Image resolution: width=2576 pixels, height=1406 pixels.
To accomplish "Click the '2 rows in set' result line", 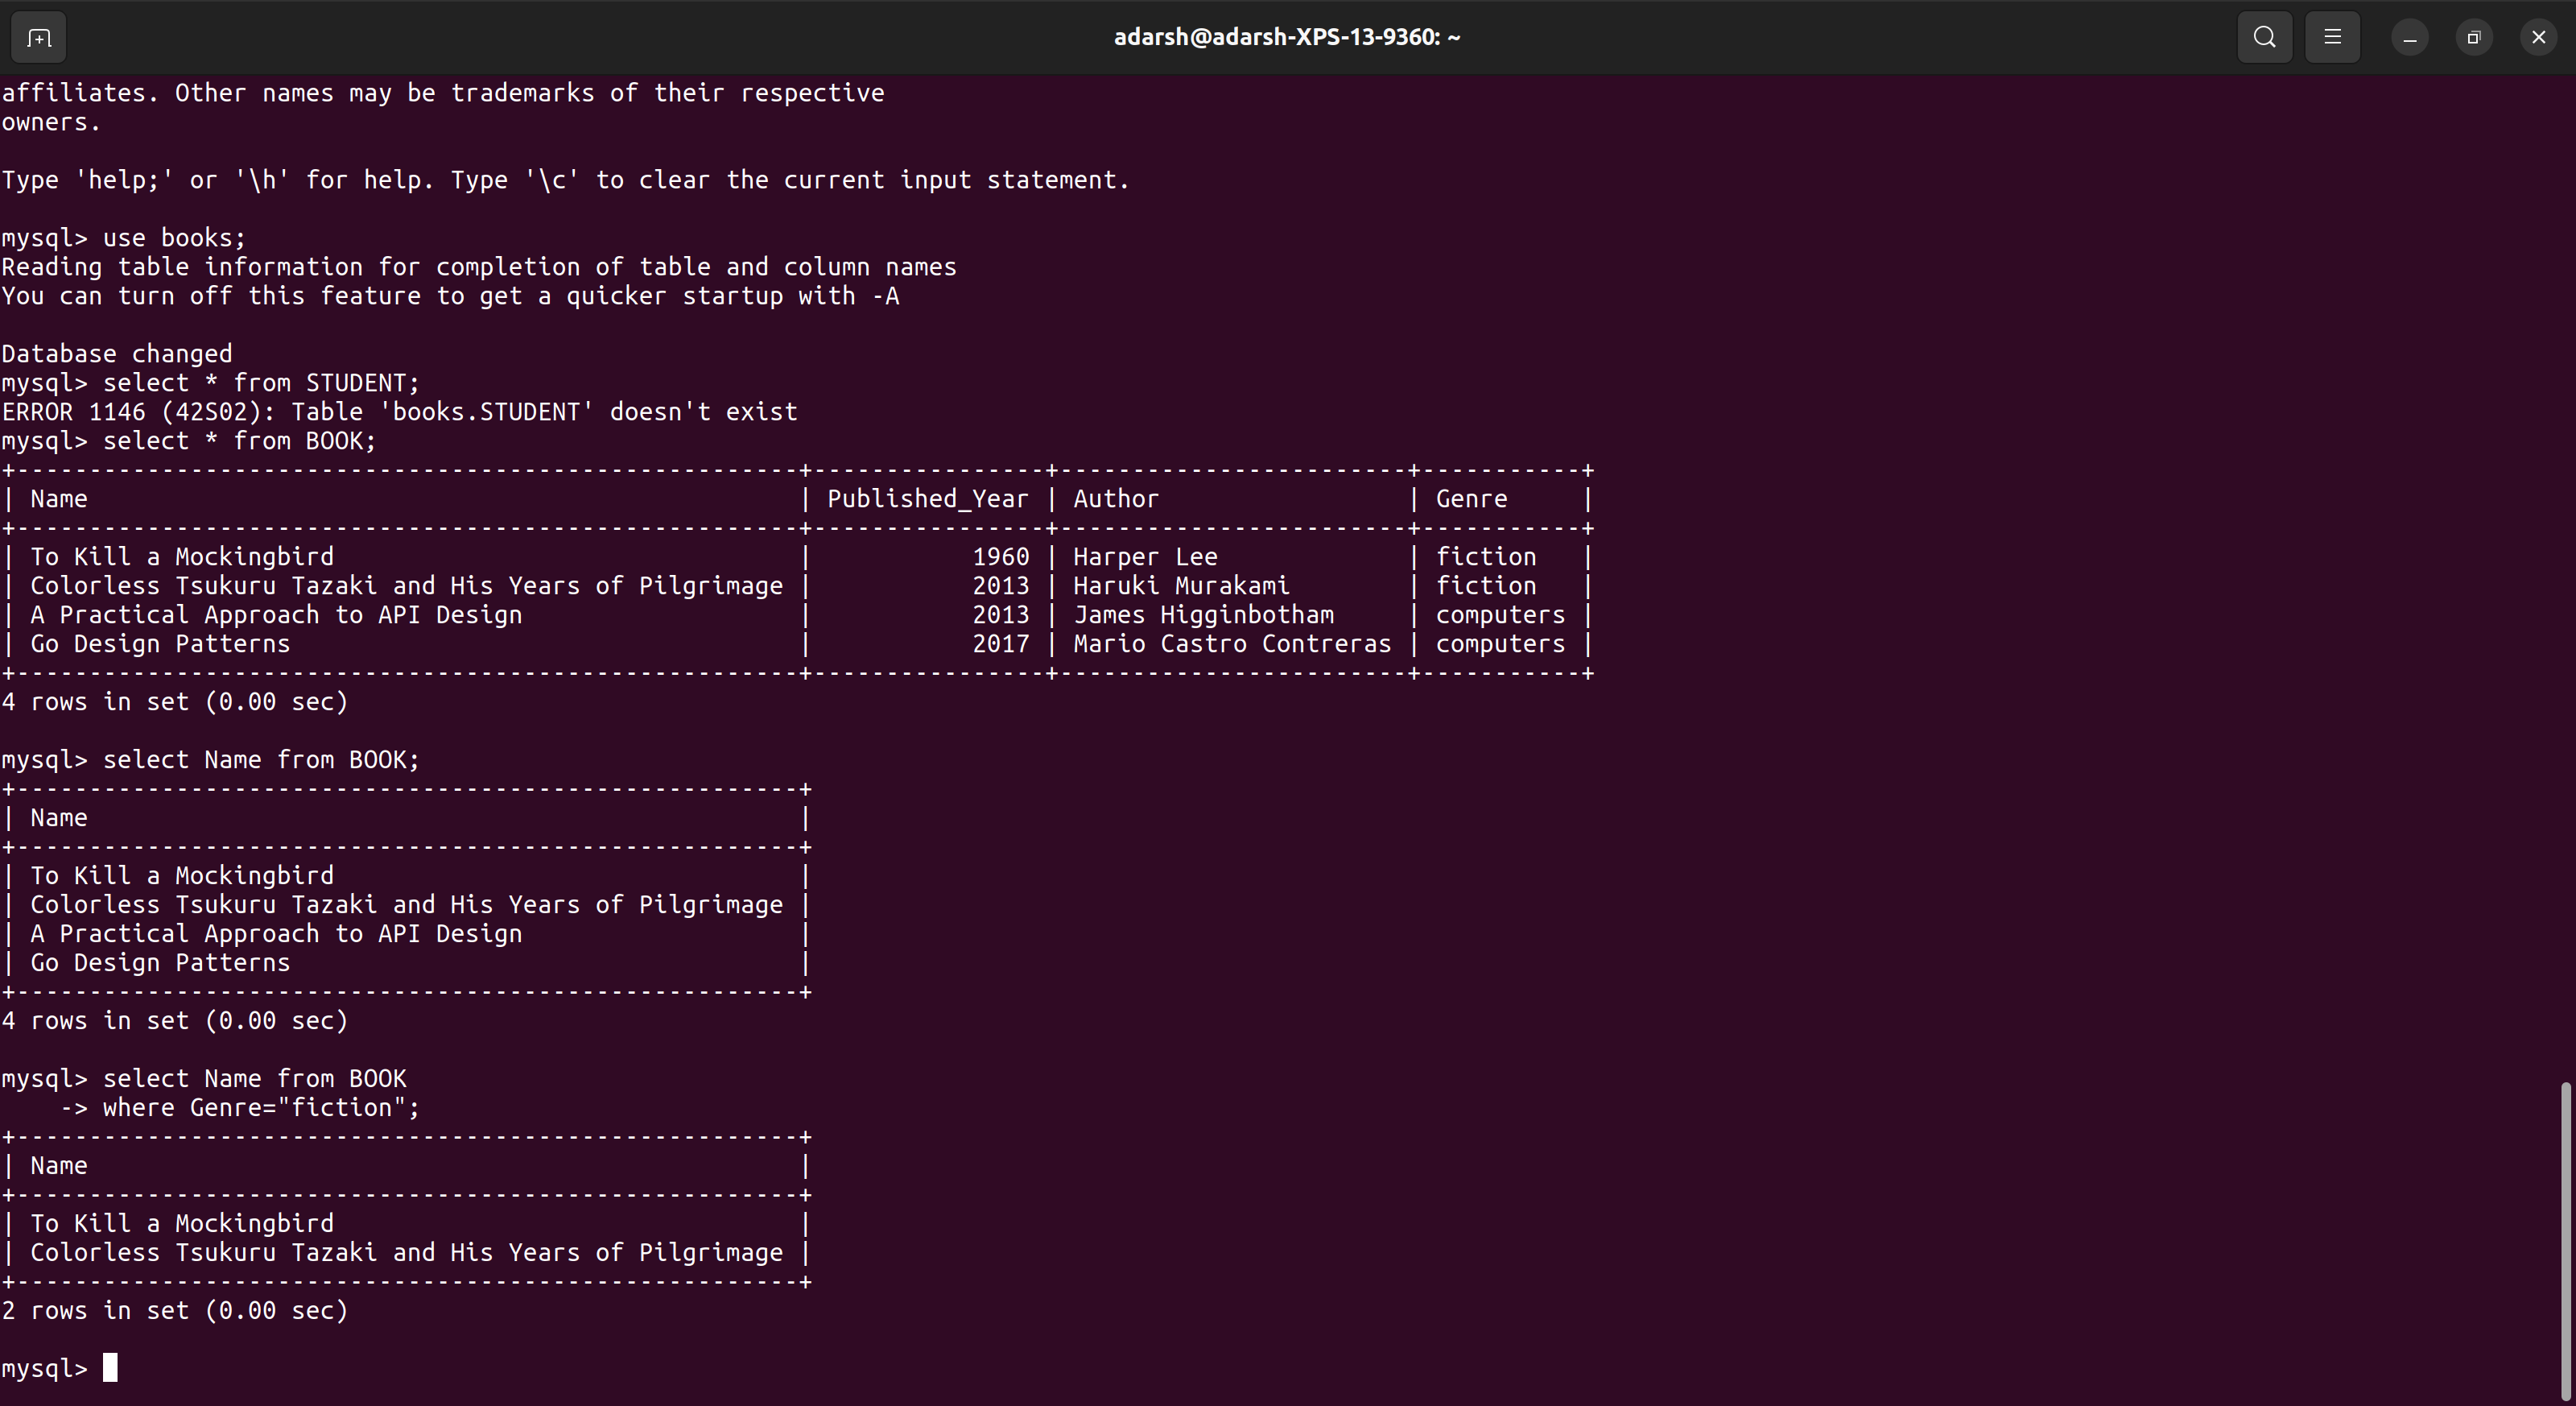I will [x=175, y=1311].
